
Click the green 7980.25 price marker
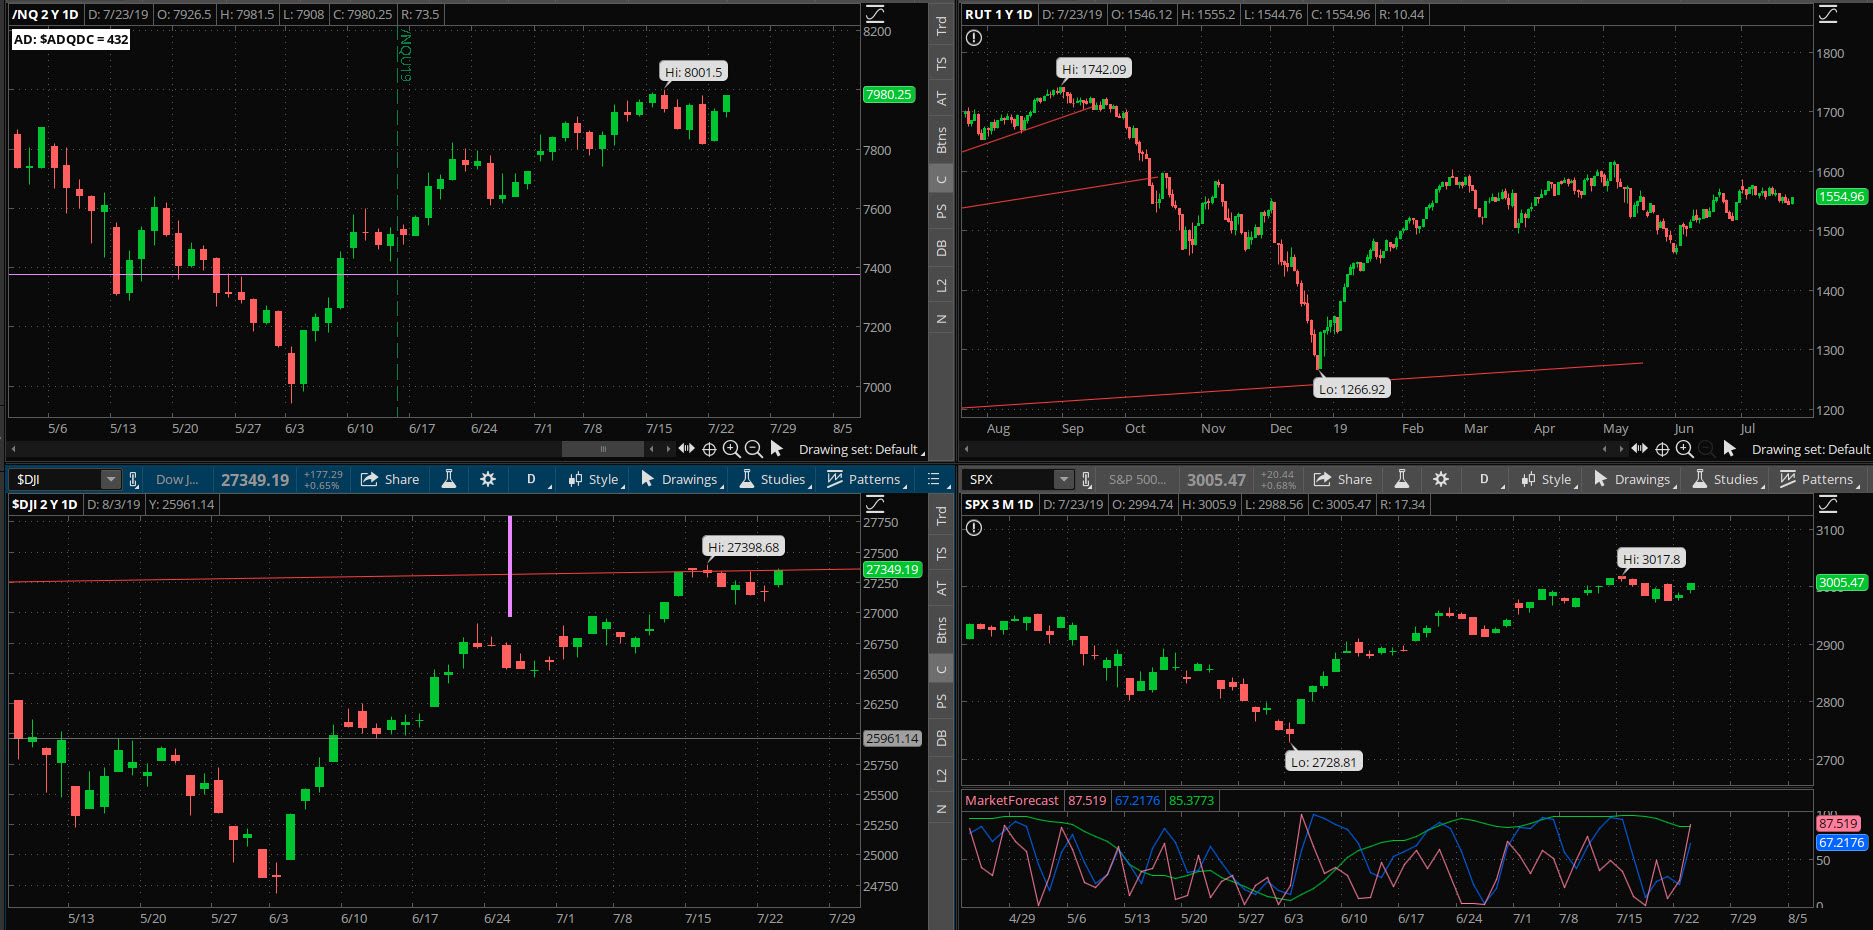coord(889,94)
